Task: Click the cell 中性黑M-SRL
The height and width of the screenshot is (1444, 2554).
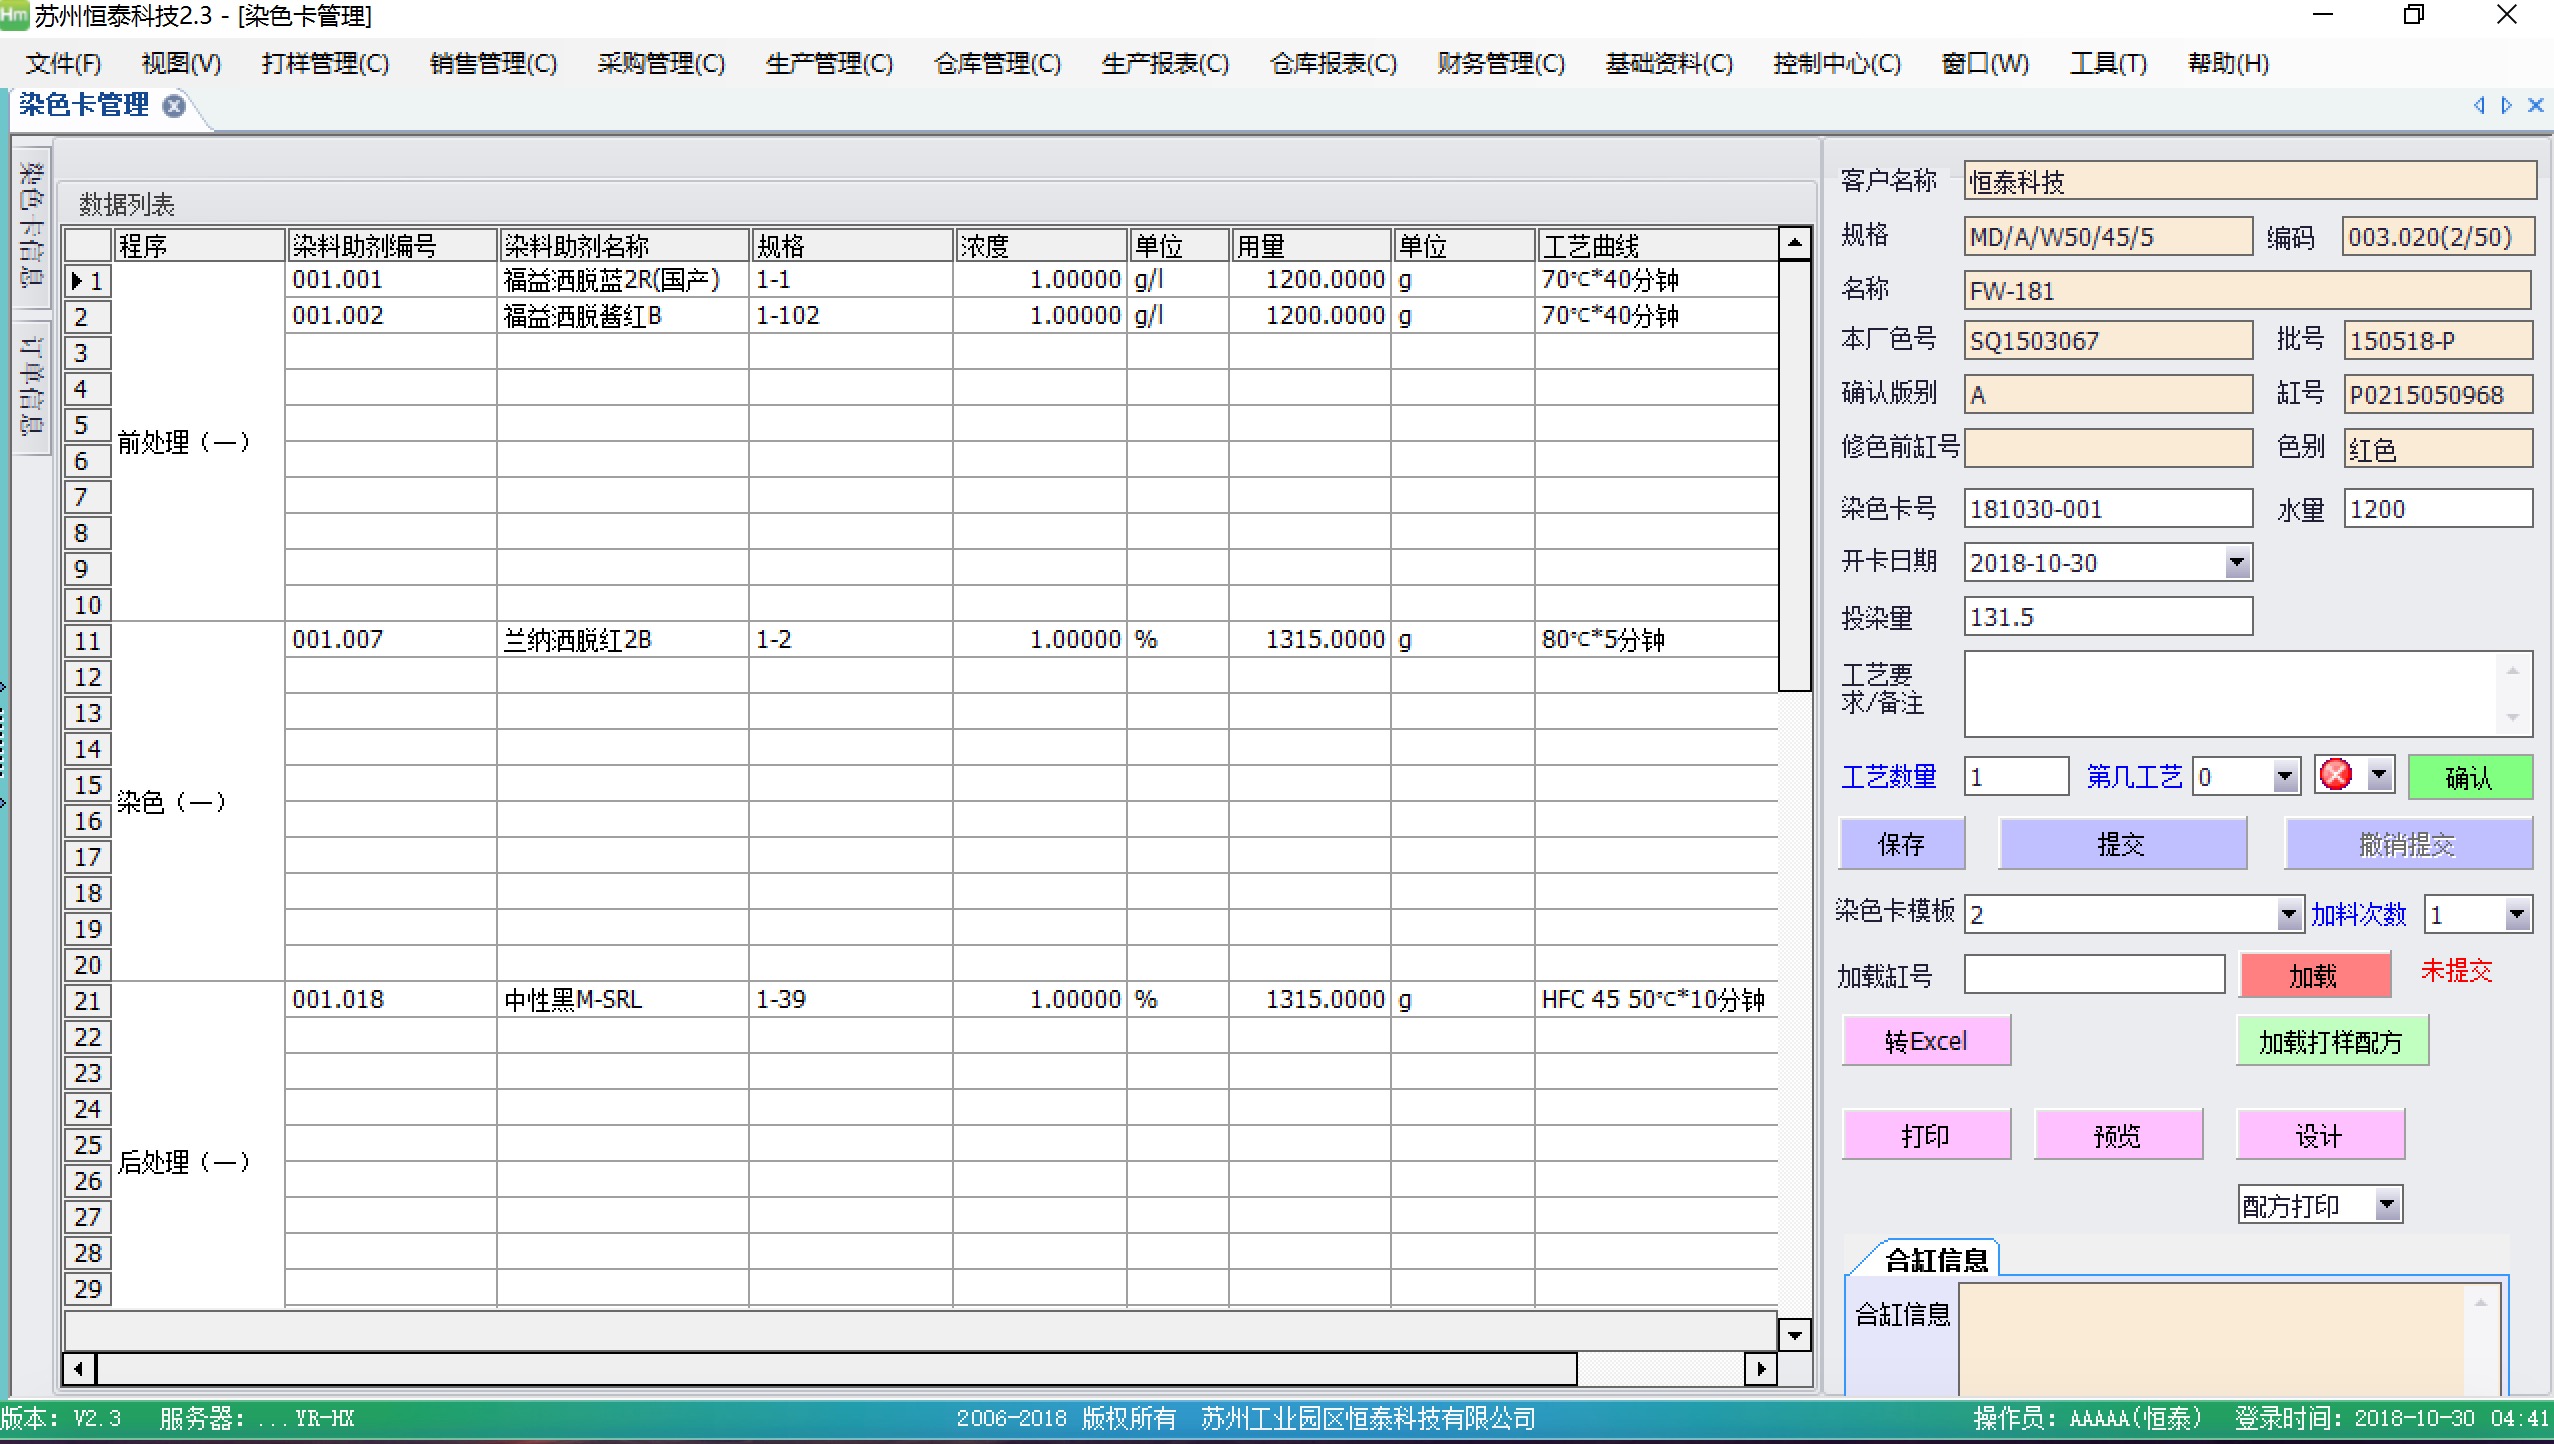Action: 622,1000
